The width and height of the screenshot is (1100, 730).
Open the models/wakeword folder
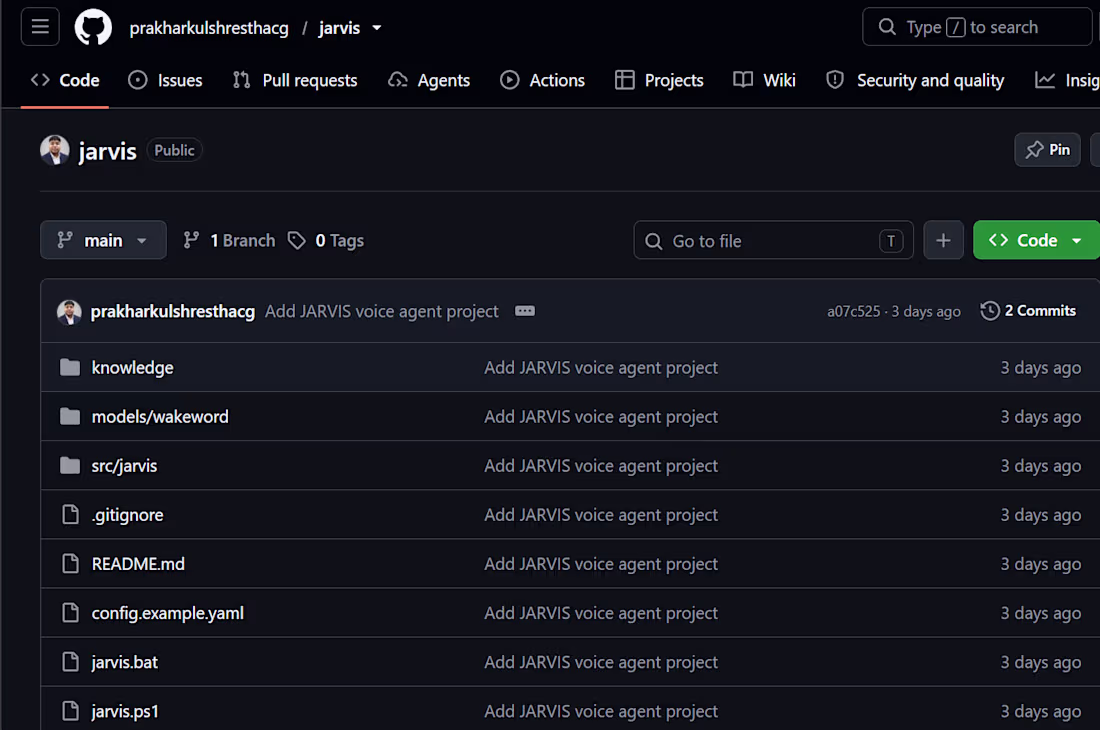160,417
